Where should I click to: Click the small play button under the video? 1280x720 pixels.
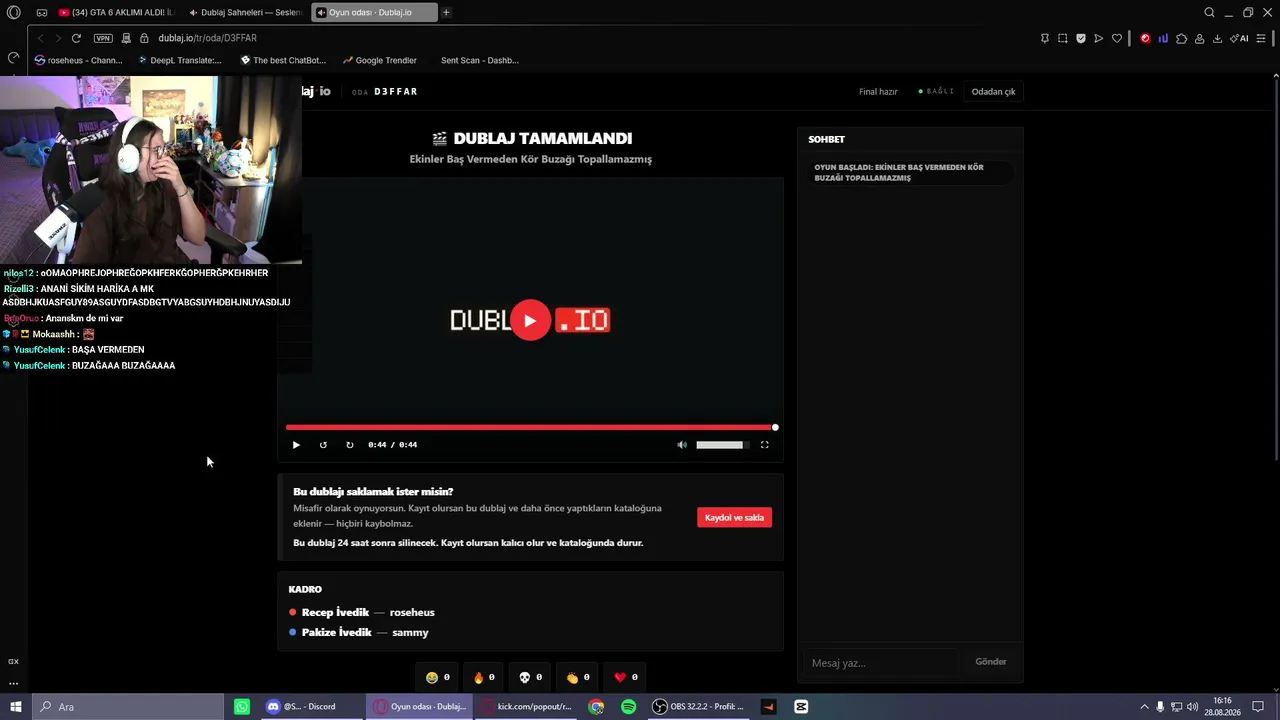coord(296,445)
